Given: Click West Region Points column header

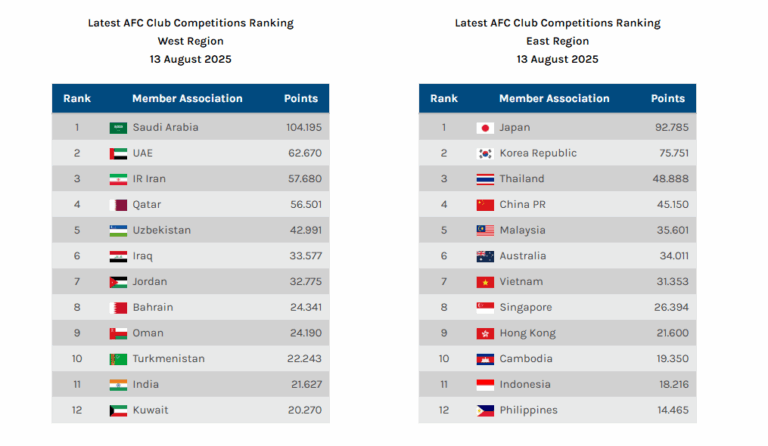Looking at the screenshot, I should 301,99.
